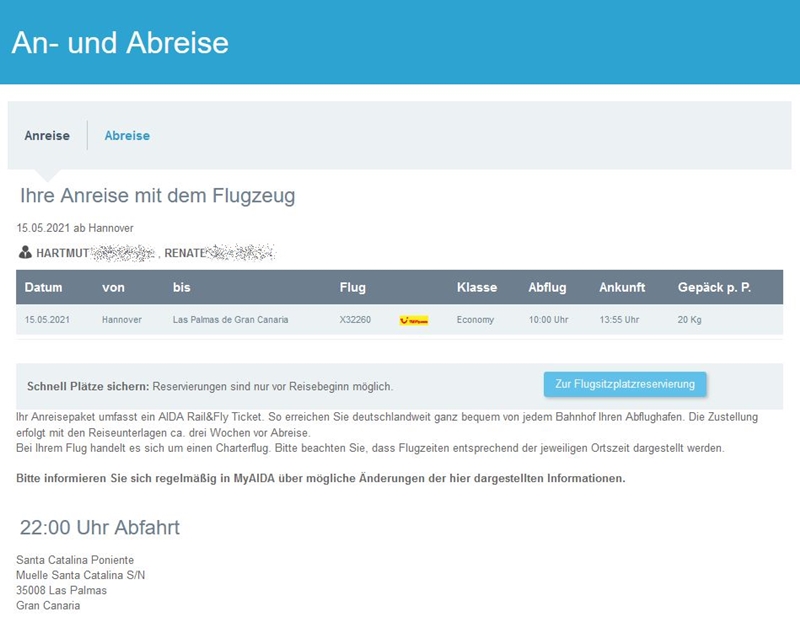Select the Klasse column header

coord(476,288)
